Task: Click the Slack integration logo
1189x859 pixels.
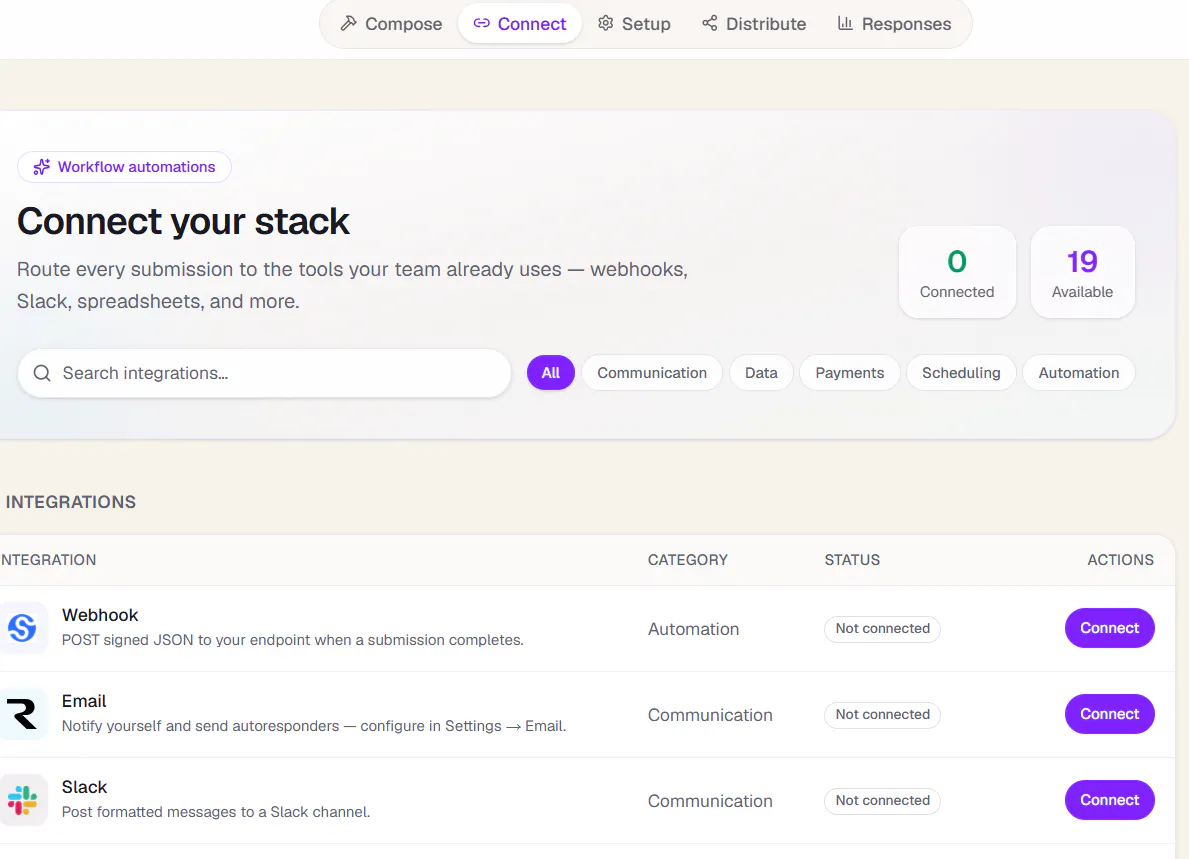Action: [23, 800]
